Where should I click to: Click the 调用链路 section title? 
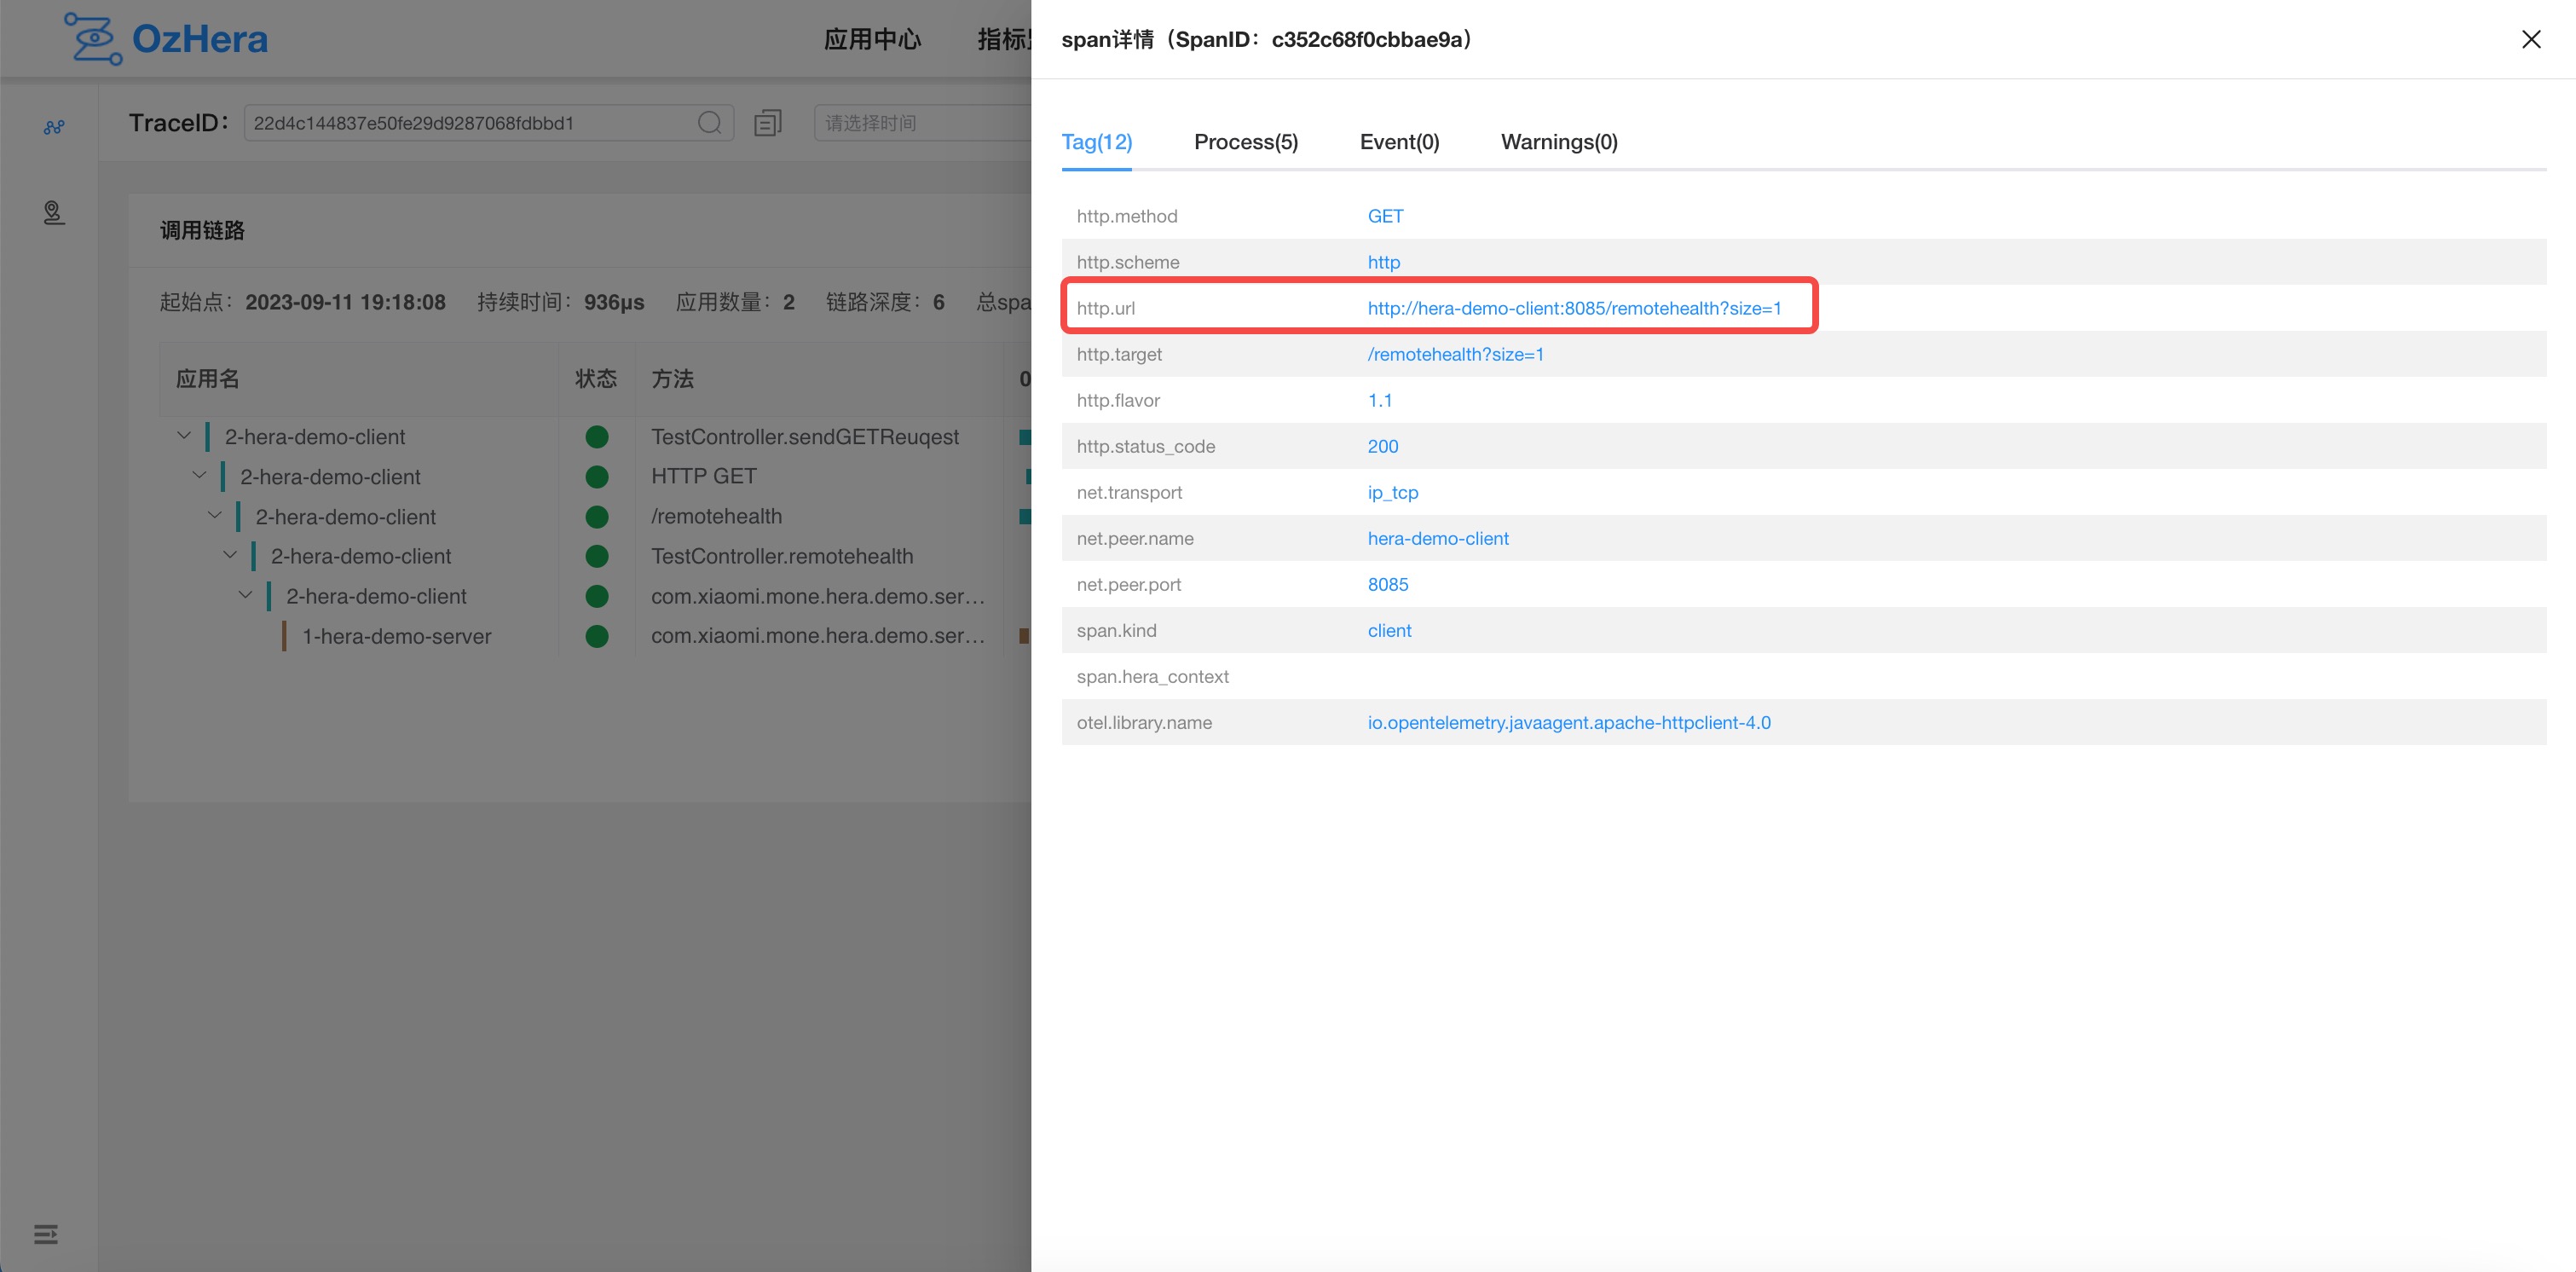point(202,230)
